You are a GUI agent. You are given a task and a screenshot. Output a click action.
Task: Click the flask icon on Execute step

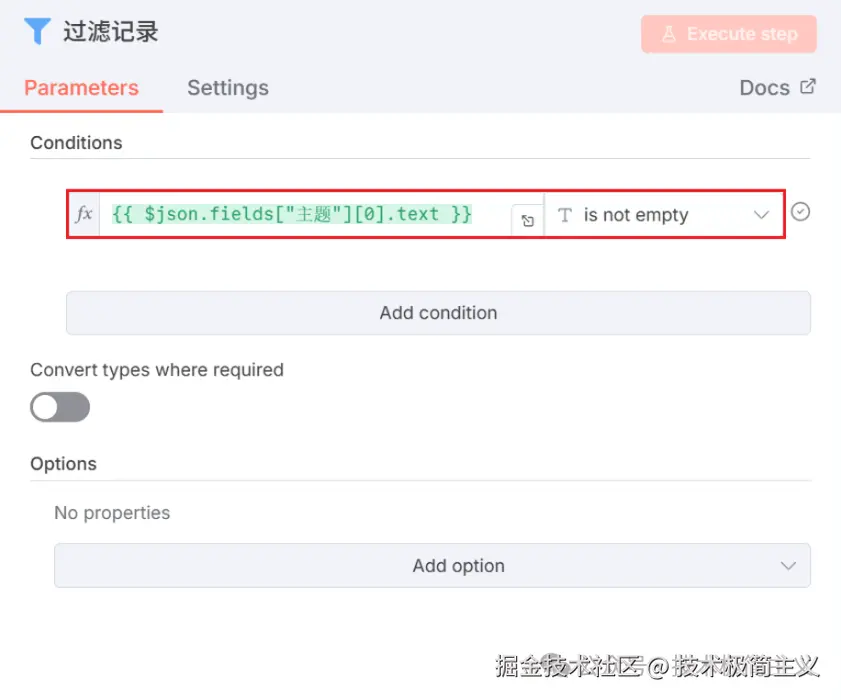668,34
